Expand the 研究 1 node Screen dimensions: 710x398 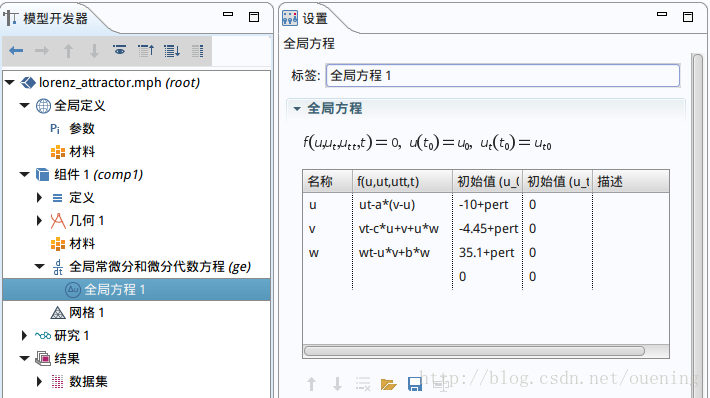tap(24, 336)
